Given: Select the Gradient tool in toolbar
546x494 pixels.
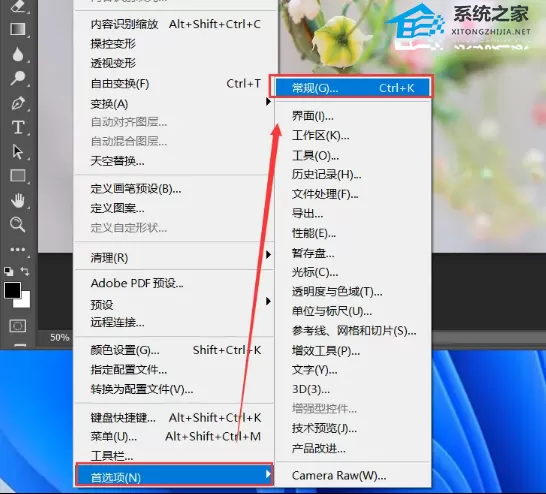Looking at the screenshot, I should (18, 29).
